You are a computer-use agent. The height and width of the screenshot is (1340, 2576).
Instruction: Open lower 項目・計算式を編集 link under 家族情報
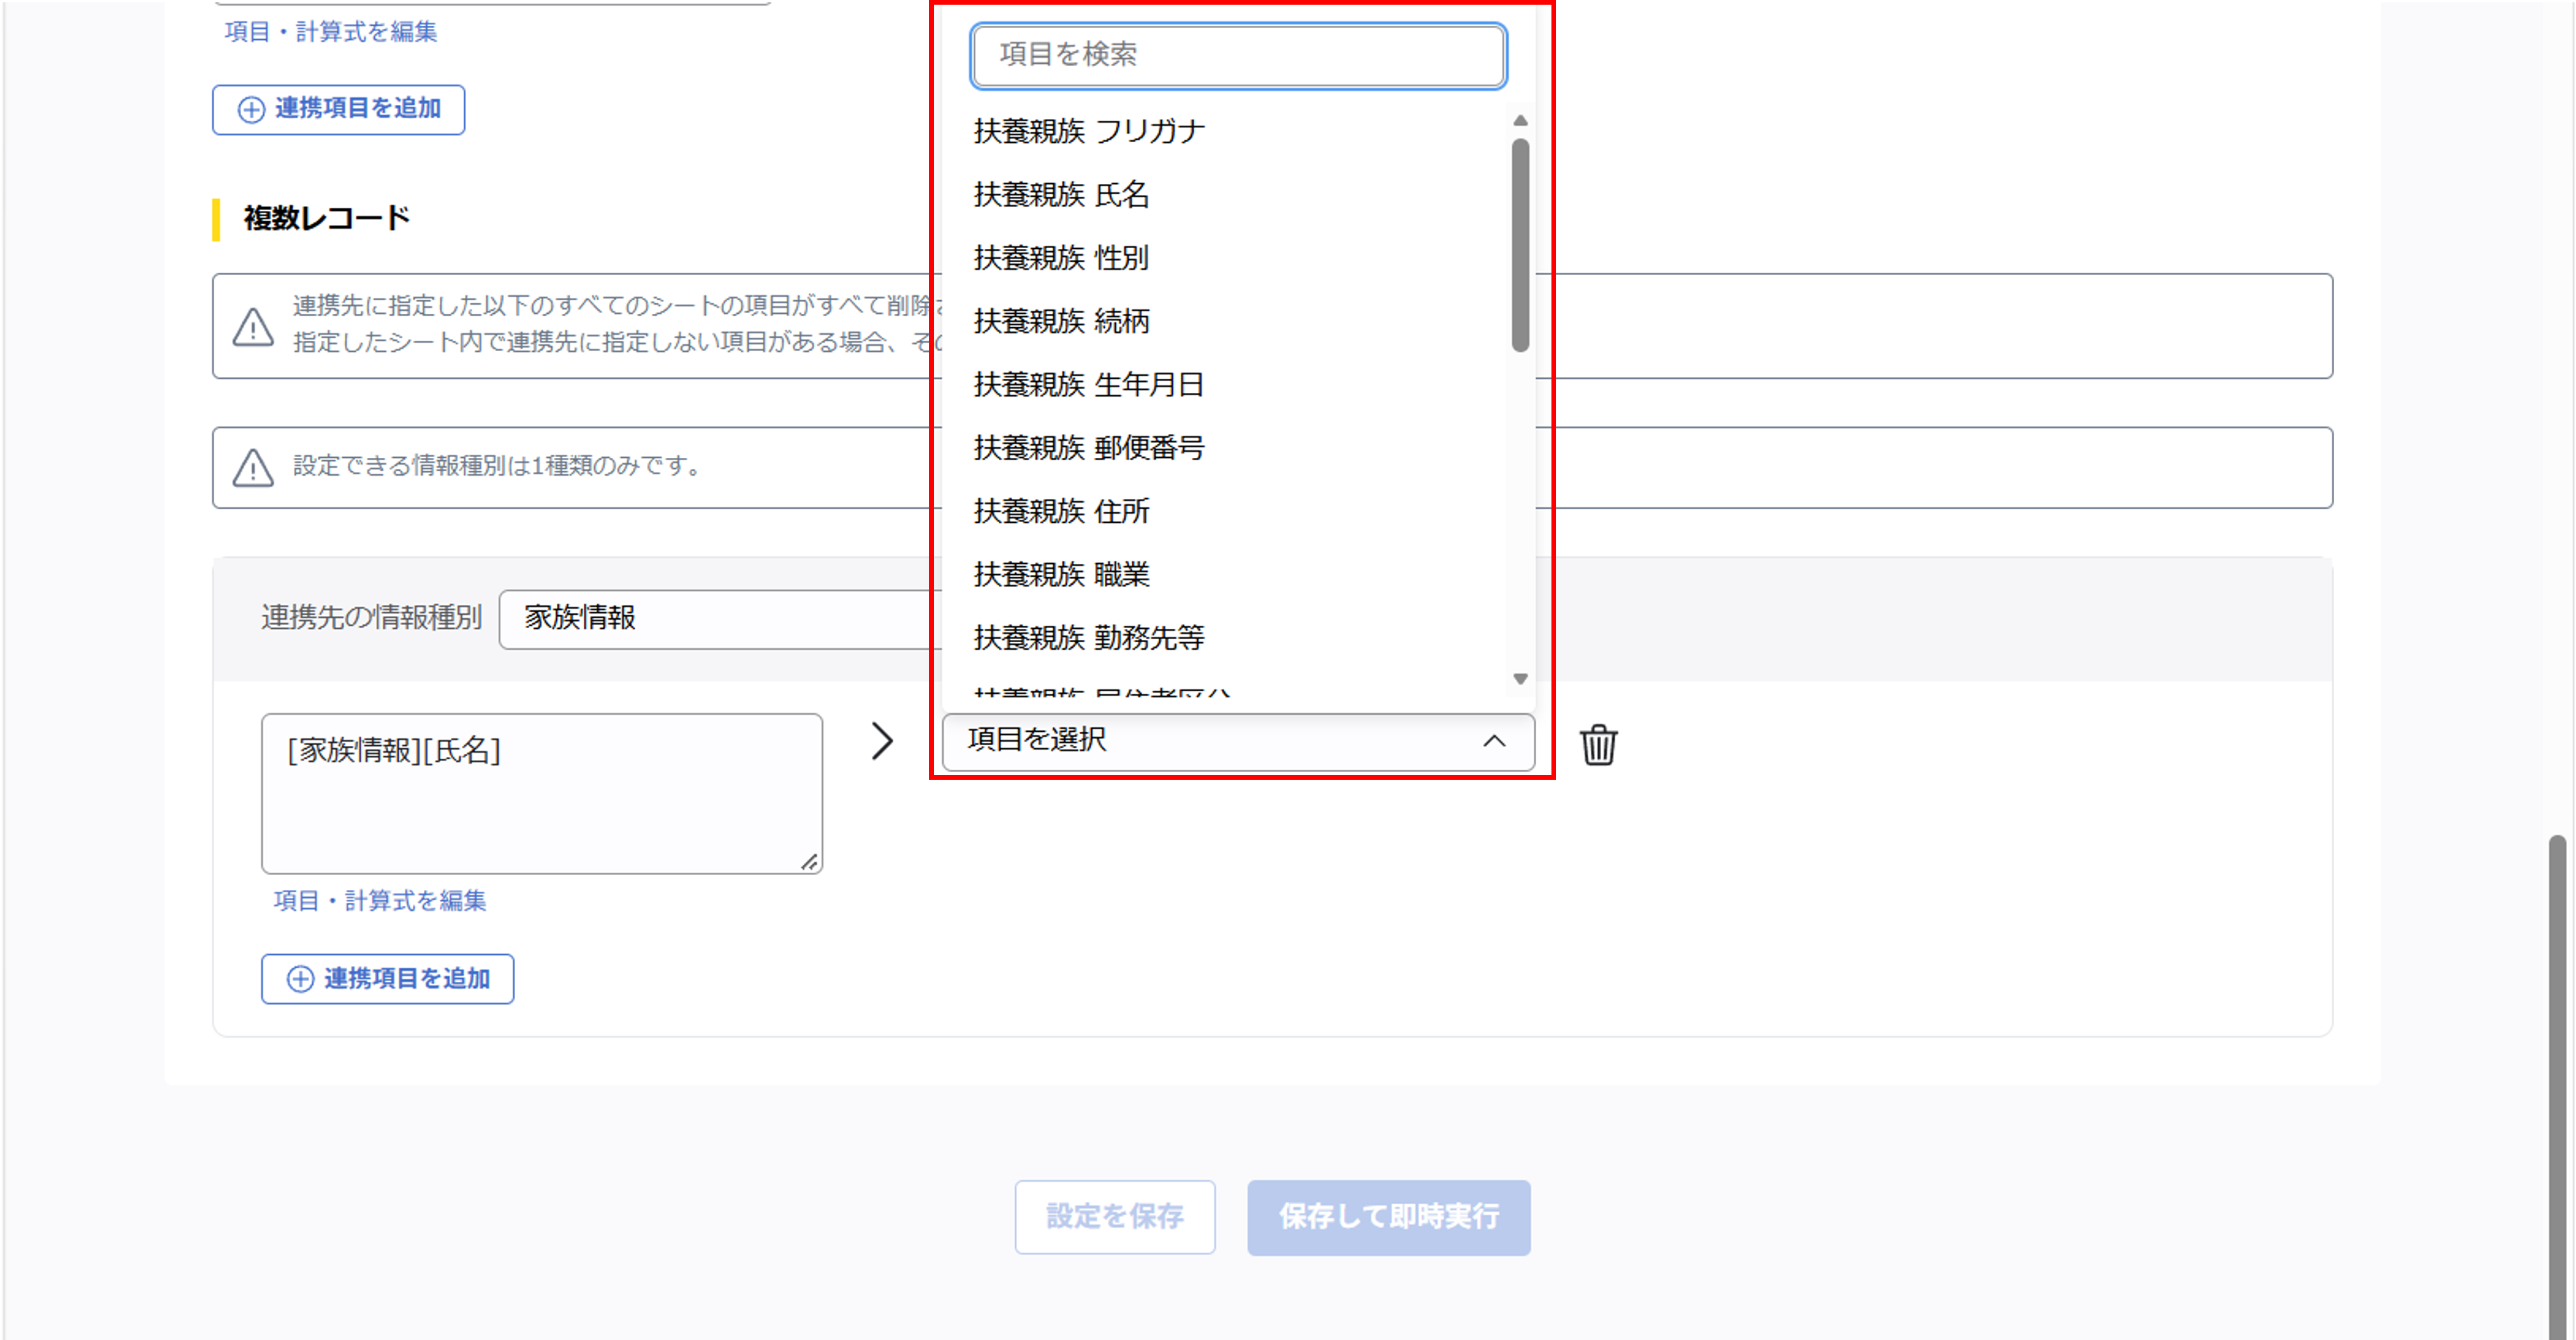380,901
